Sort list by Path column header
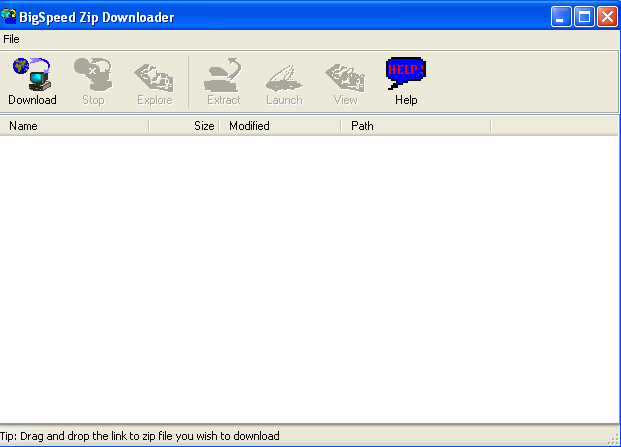This screenshot has width=621, height=447. (x=416, y=126)
